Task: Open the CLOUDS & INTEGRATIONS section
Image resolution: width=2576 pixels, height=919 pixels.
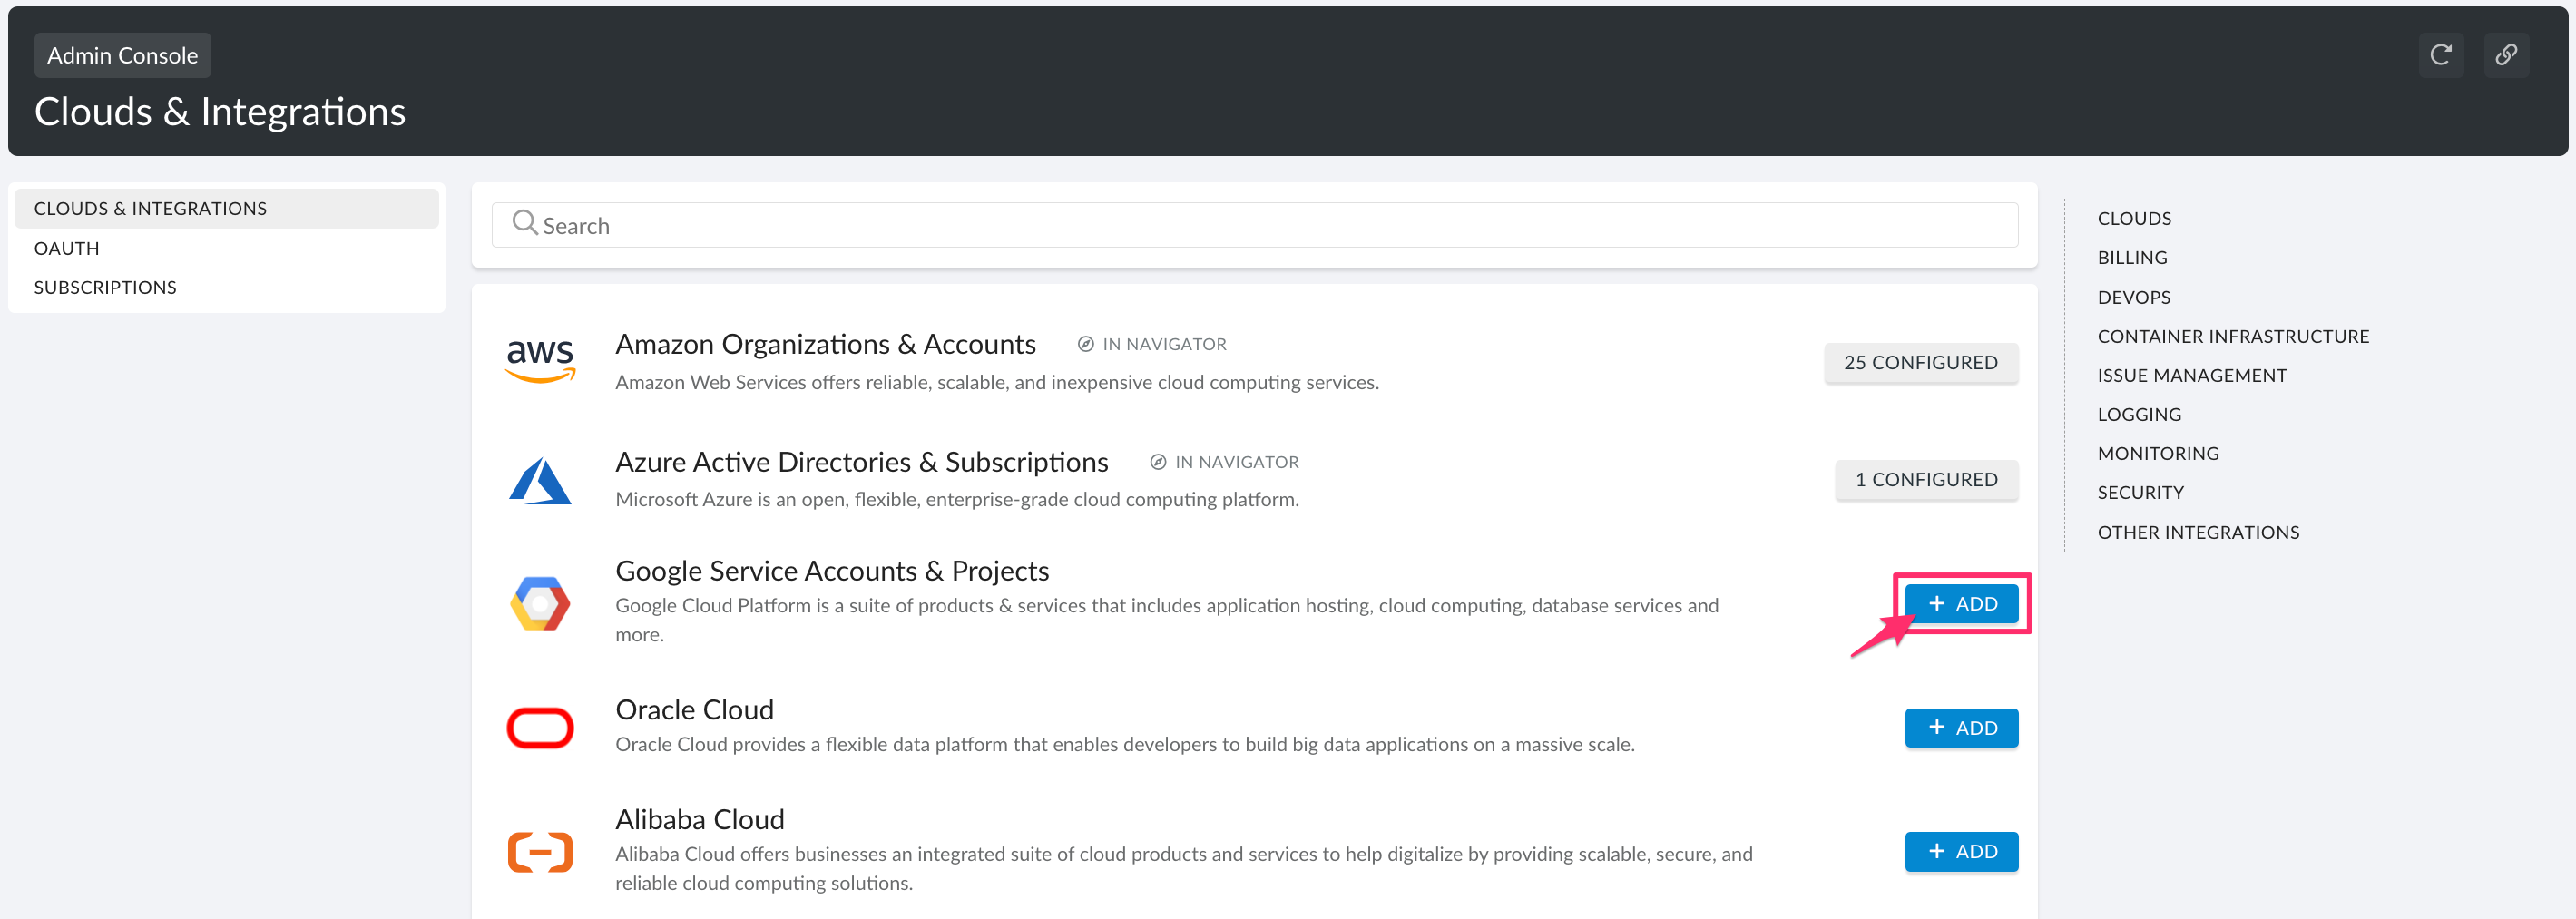Action: point(150,207)
